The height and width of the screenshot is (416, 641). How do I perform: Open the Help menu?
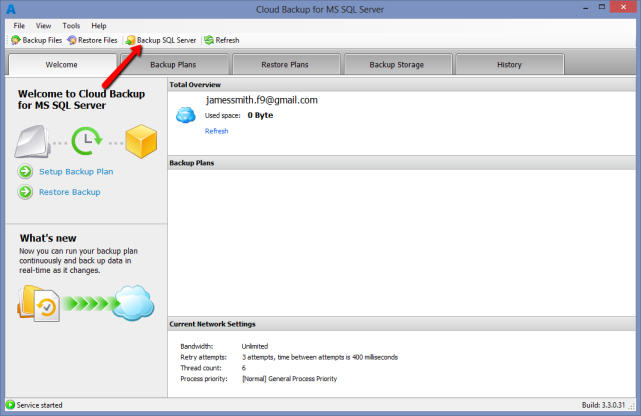point(99,25)
